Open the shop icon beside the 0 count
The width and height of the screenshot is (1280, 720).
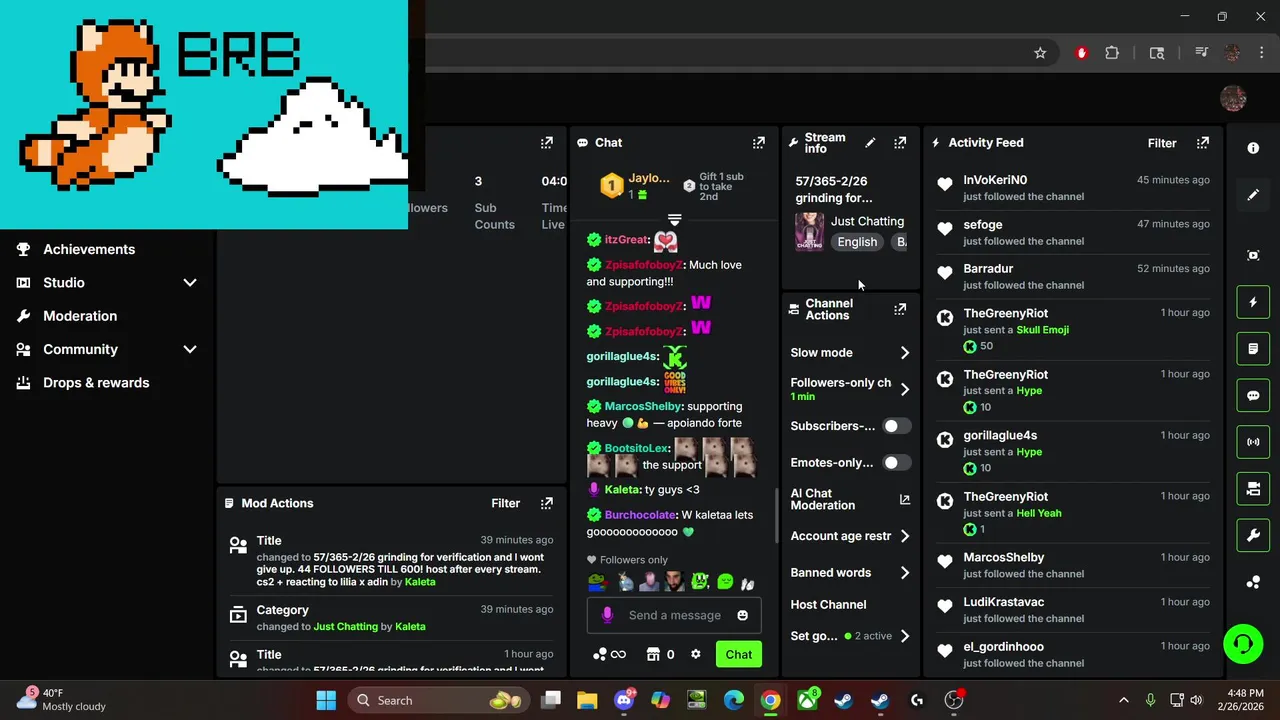tap(653, 654)
